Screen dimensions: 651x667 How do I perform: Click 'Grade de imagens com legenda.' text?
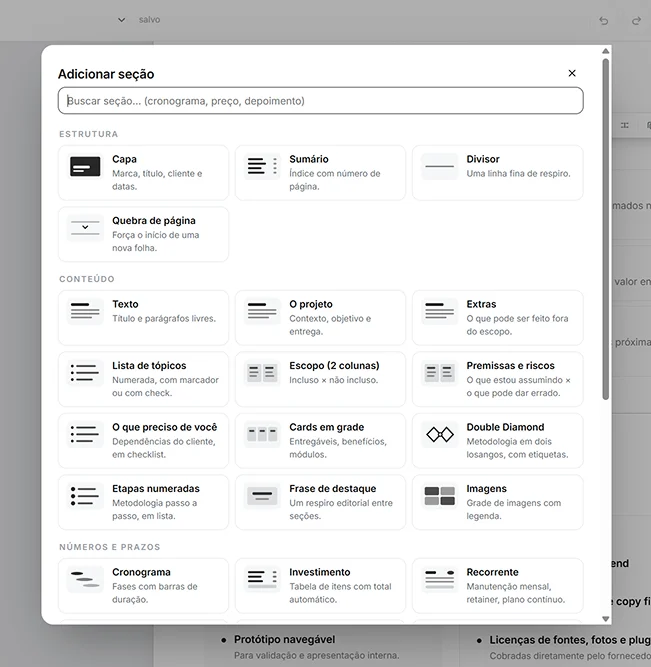[x=514, y=509]
